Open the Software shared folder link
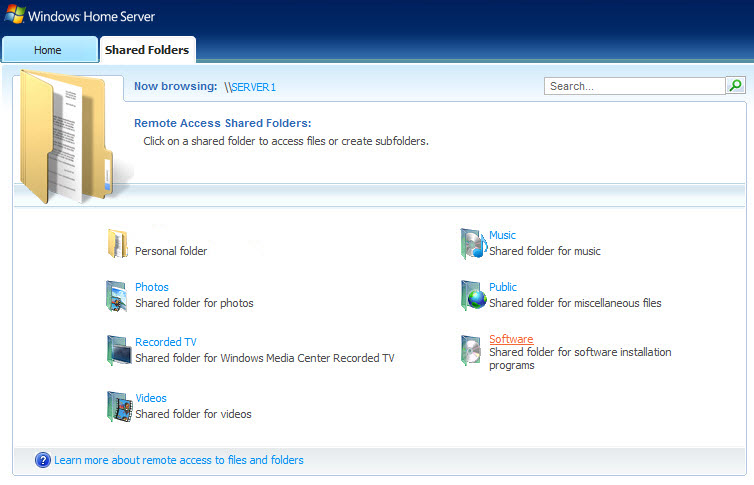Screen dimensions: 754x485 511,340
